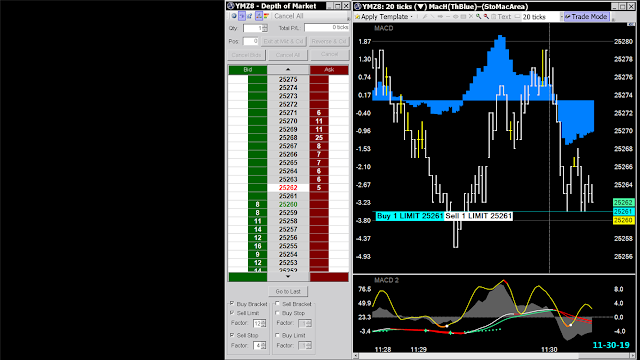Click price 25275 in ladder

pos(288,80)
